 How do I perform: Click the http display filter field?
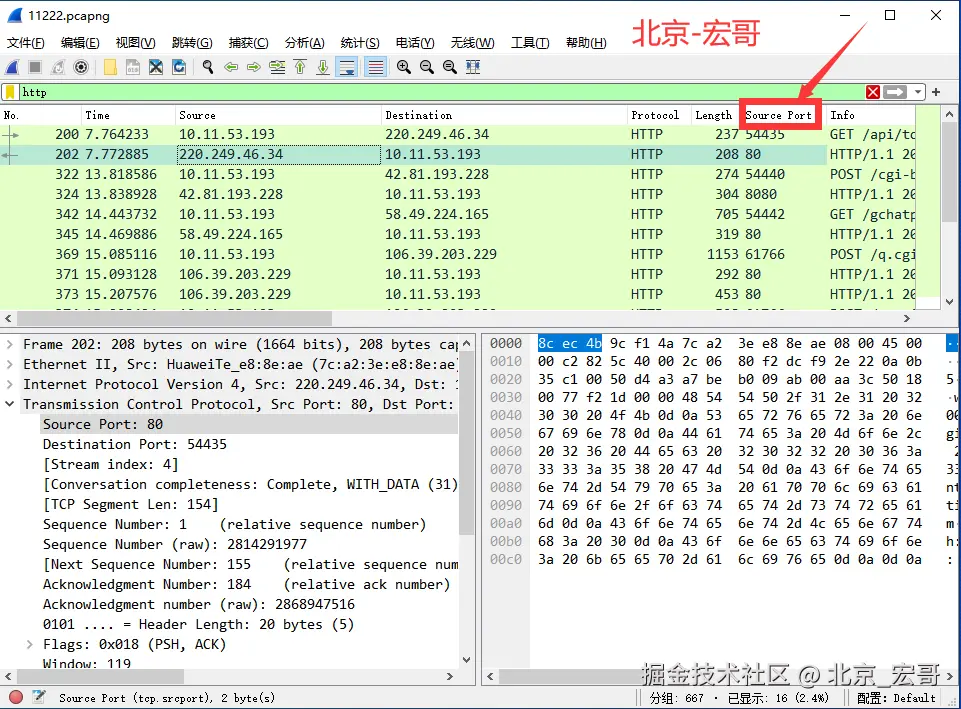[441, 92]
